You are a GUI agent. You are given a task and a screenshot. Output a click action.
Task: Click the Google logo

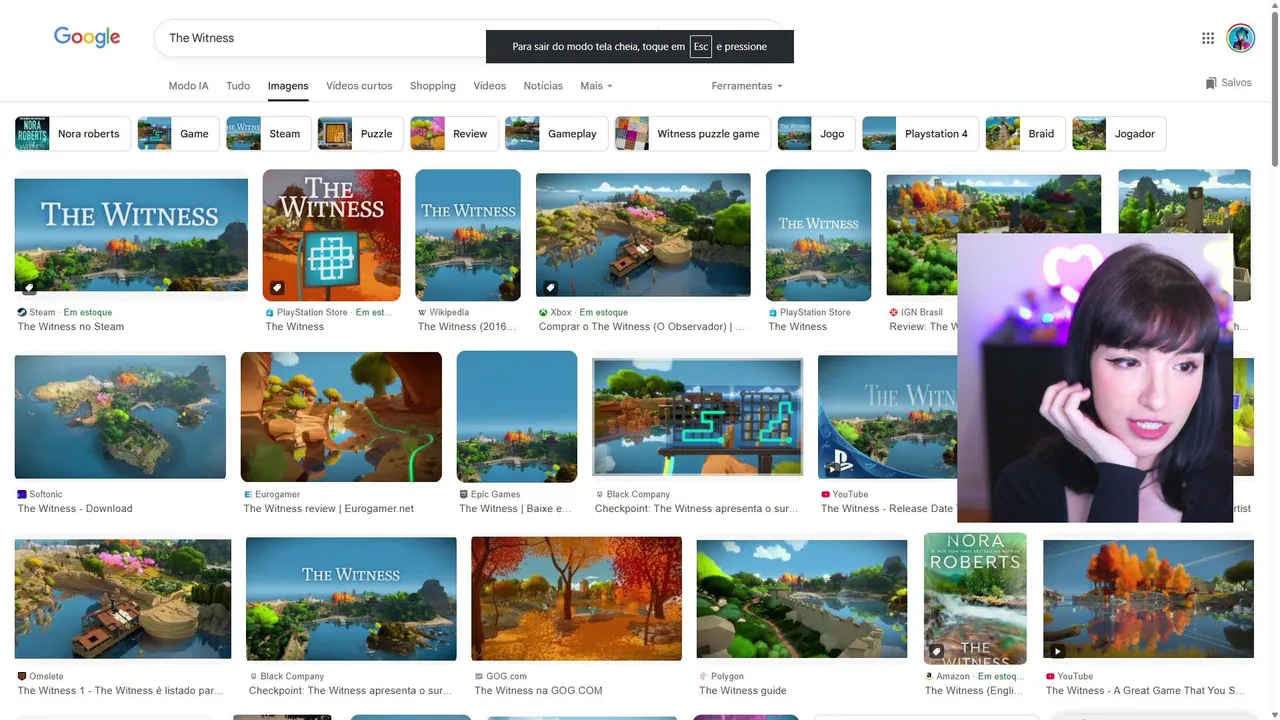87,38
